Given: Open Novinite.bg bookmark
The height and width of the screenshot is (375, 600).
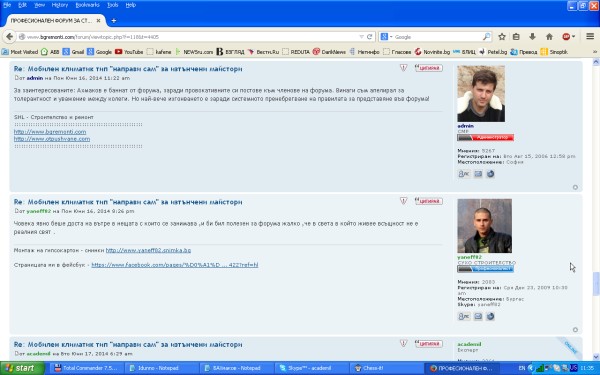Looking at the screenshot, I should pyautogui.click(x=432, y=52).
